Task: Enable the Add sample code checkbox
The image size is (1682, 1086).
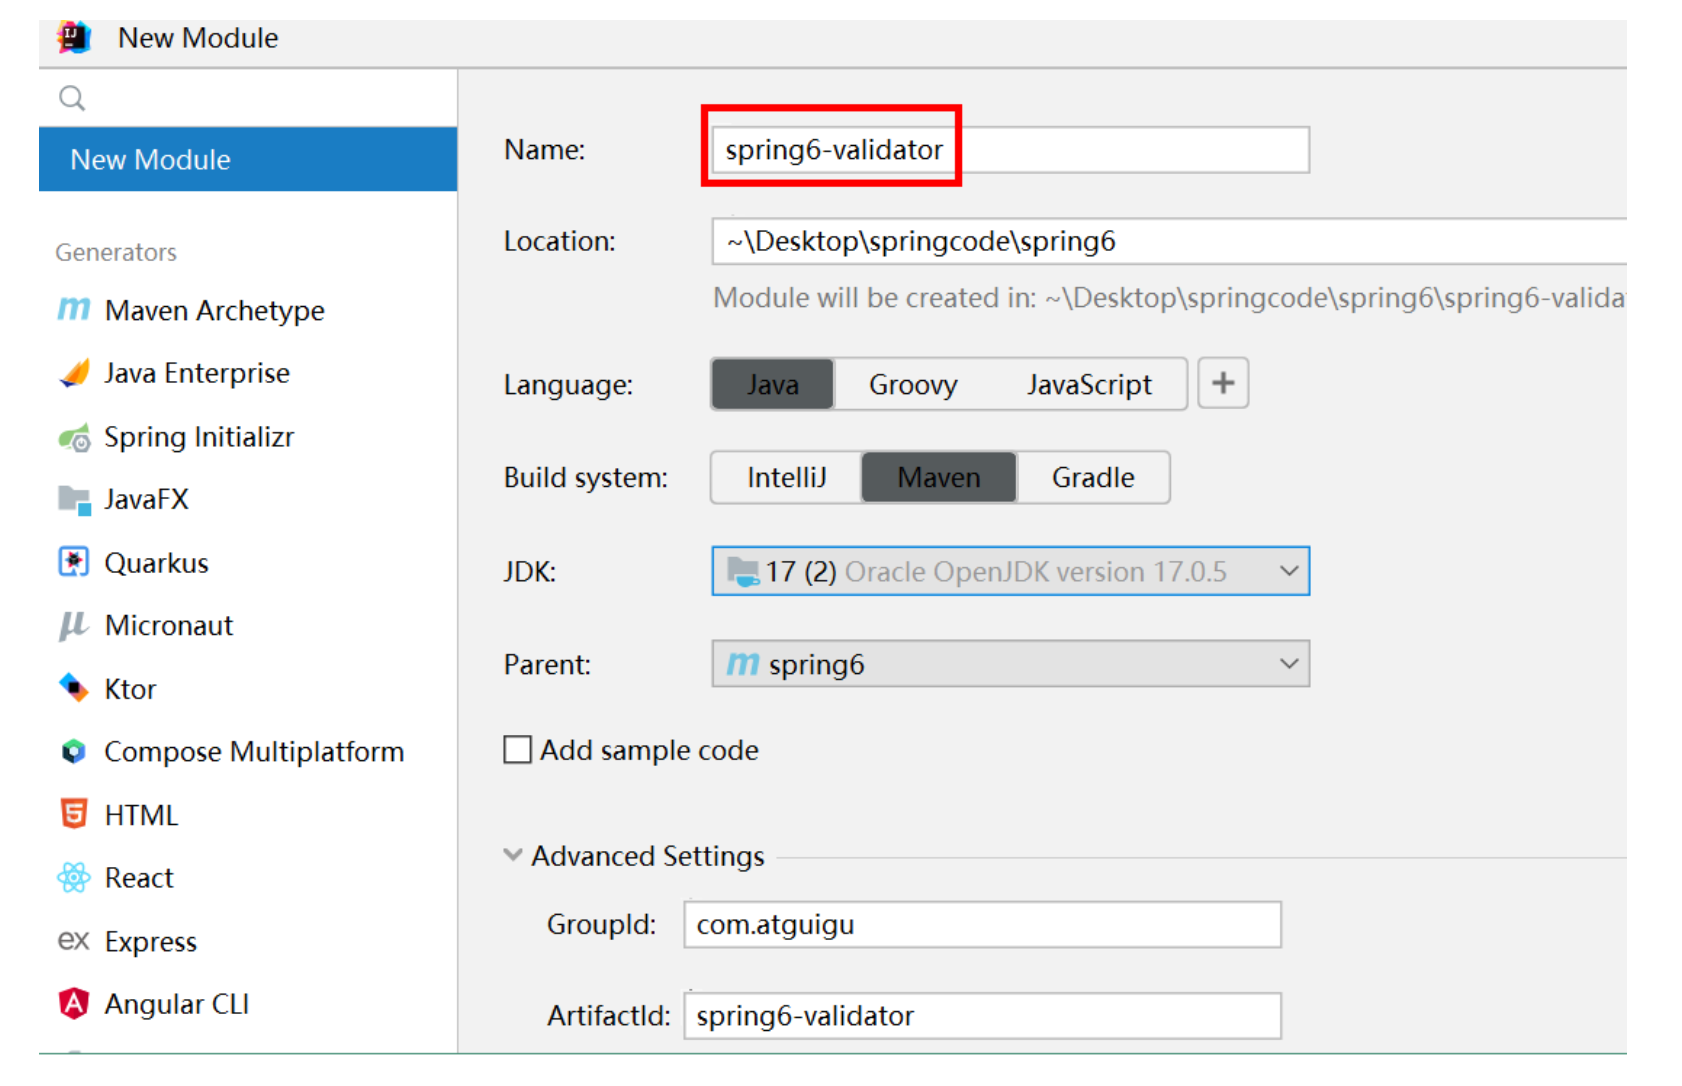Action: pos(518,750)
